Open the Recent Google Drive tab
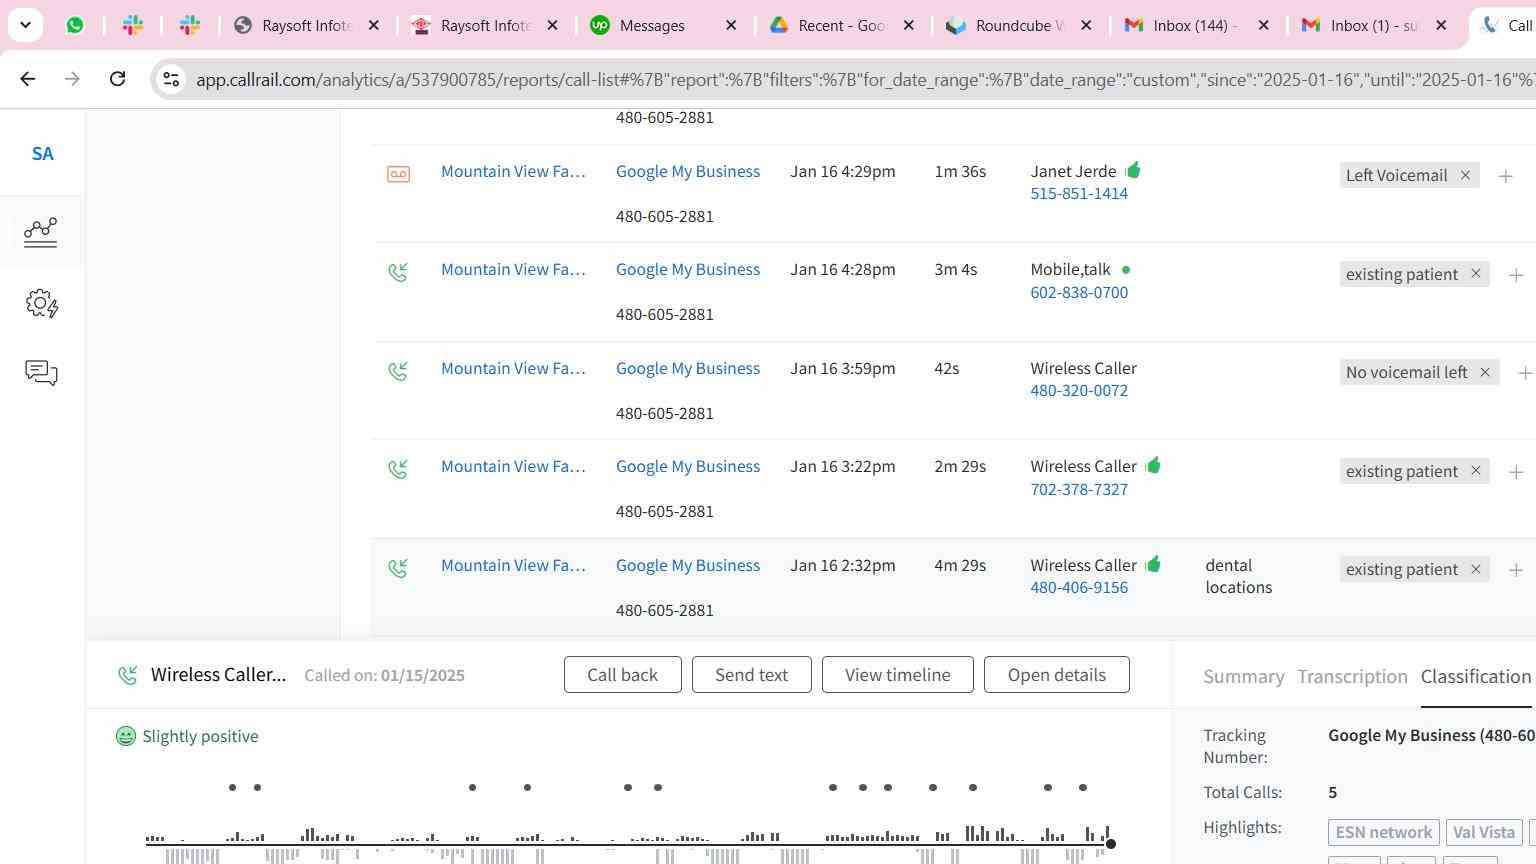The height and width of the screenshot is (864, 1536). pos(842,25)
